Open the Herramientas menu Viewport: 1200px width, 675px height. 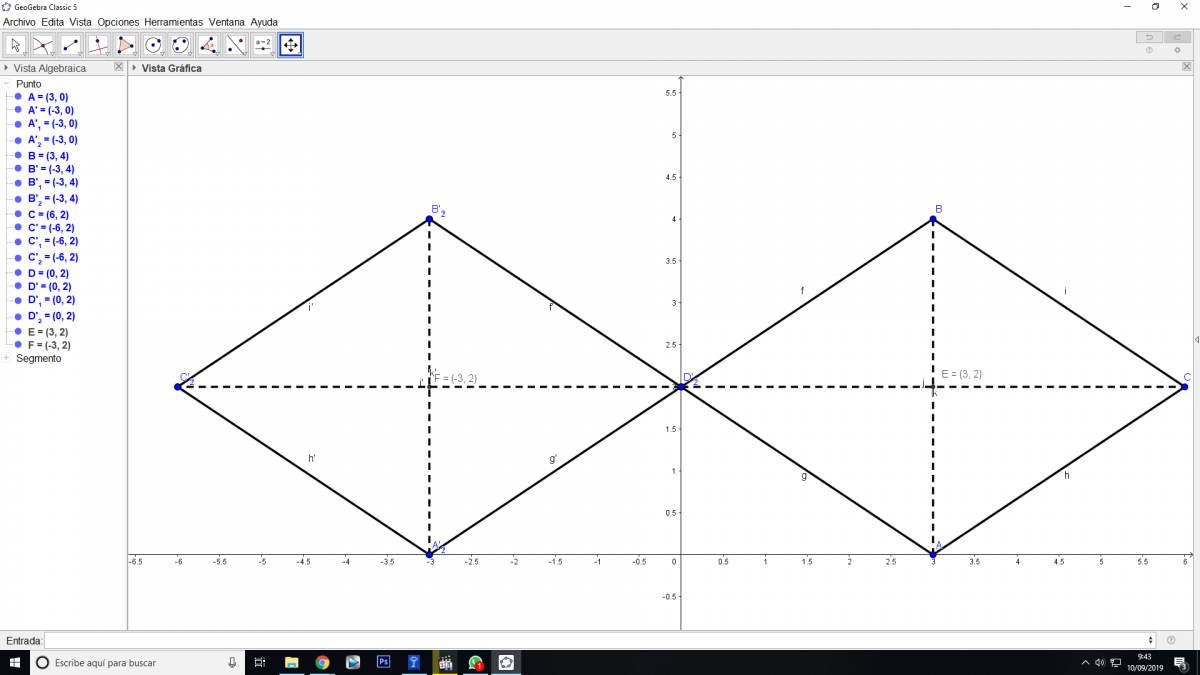174,21
